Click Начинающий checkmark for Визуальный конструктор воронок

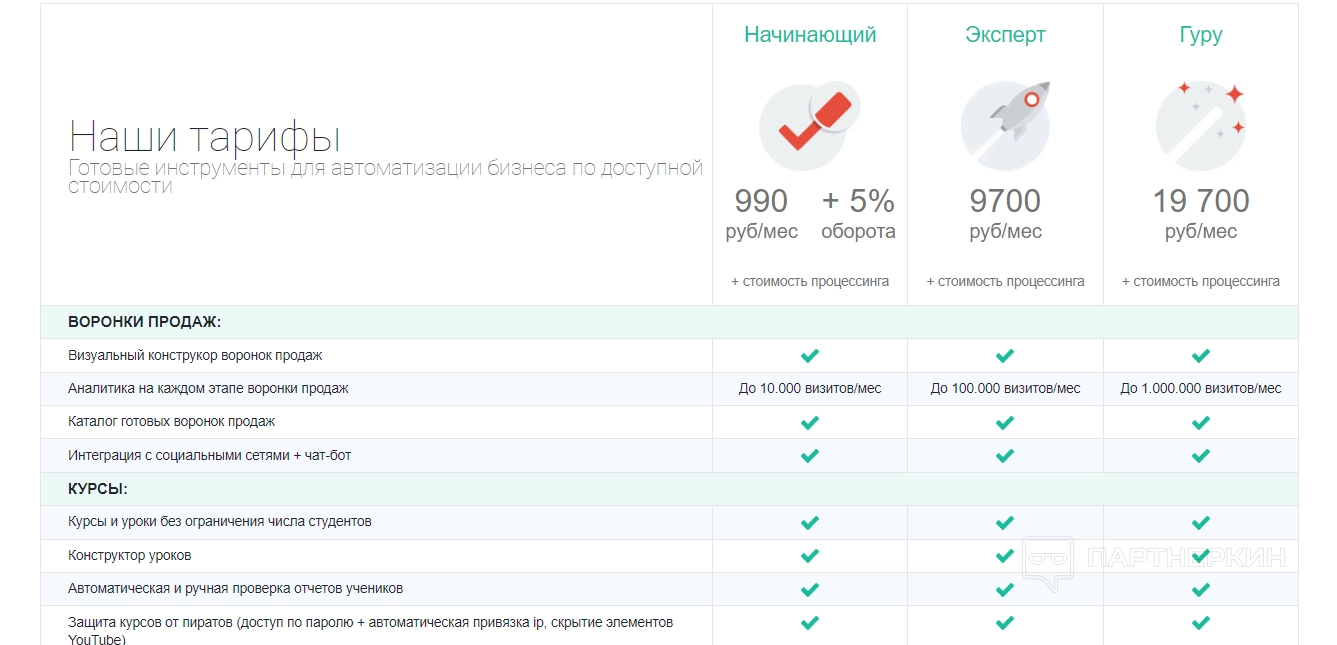pos(810,355)
